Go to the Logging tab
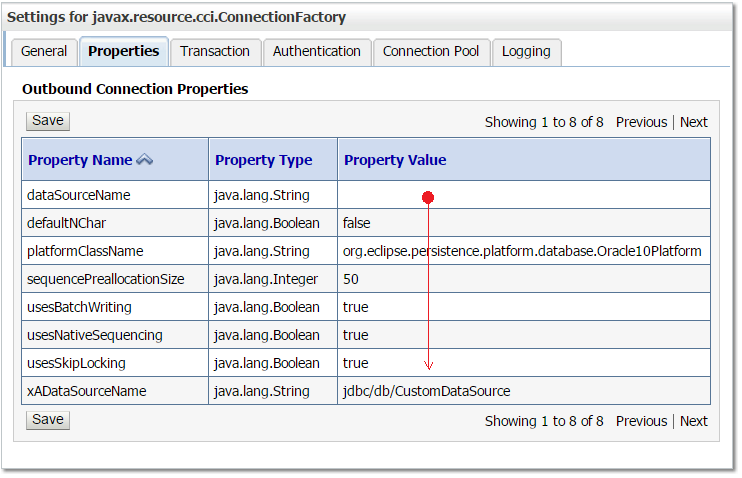742x478 pixels. (526, 52)
